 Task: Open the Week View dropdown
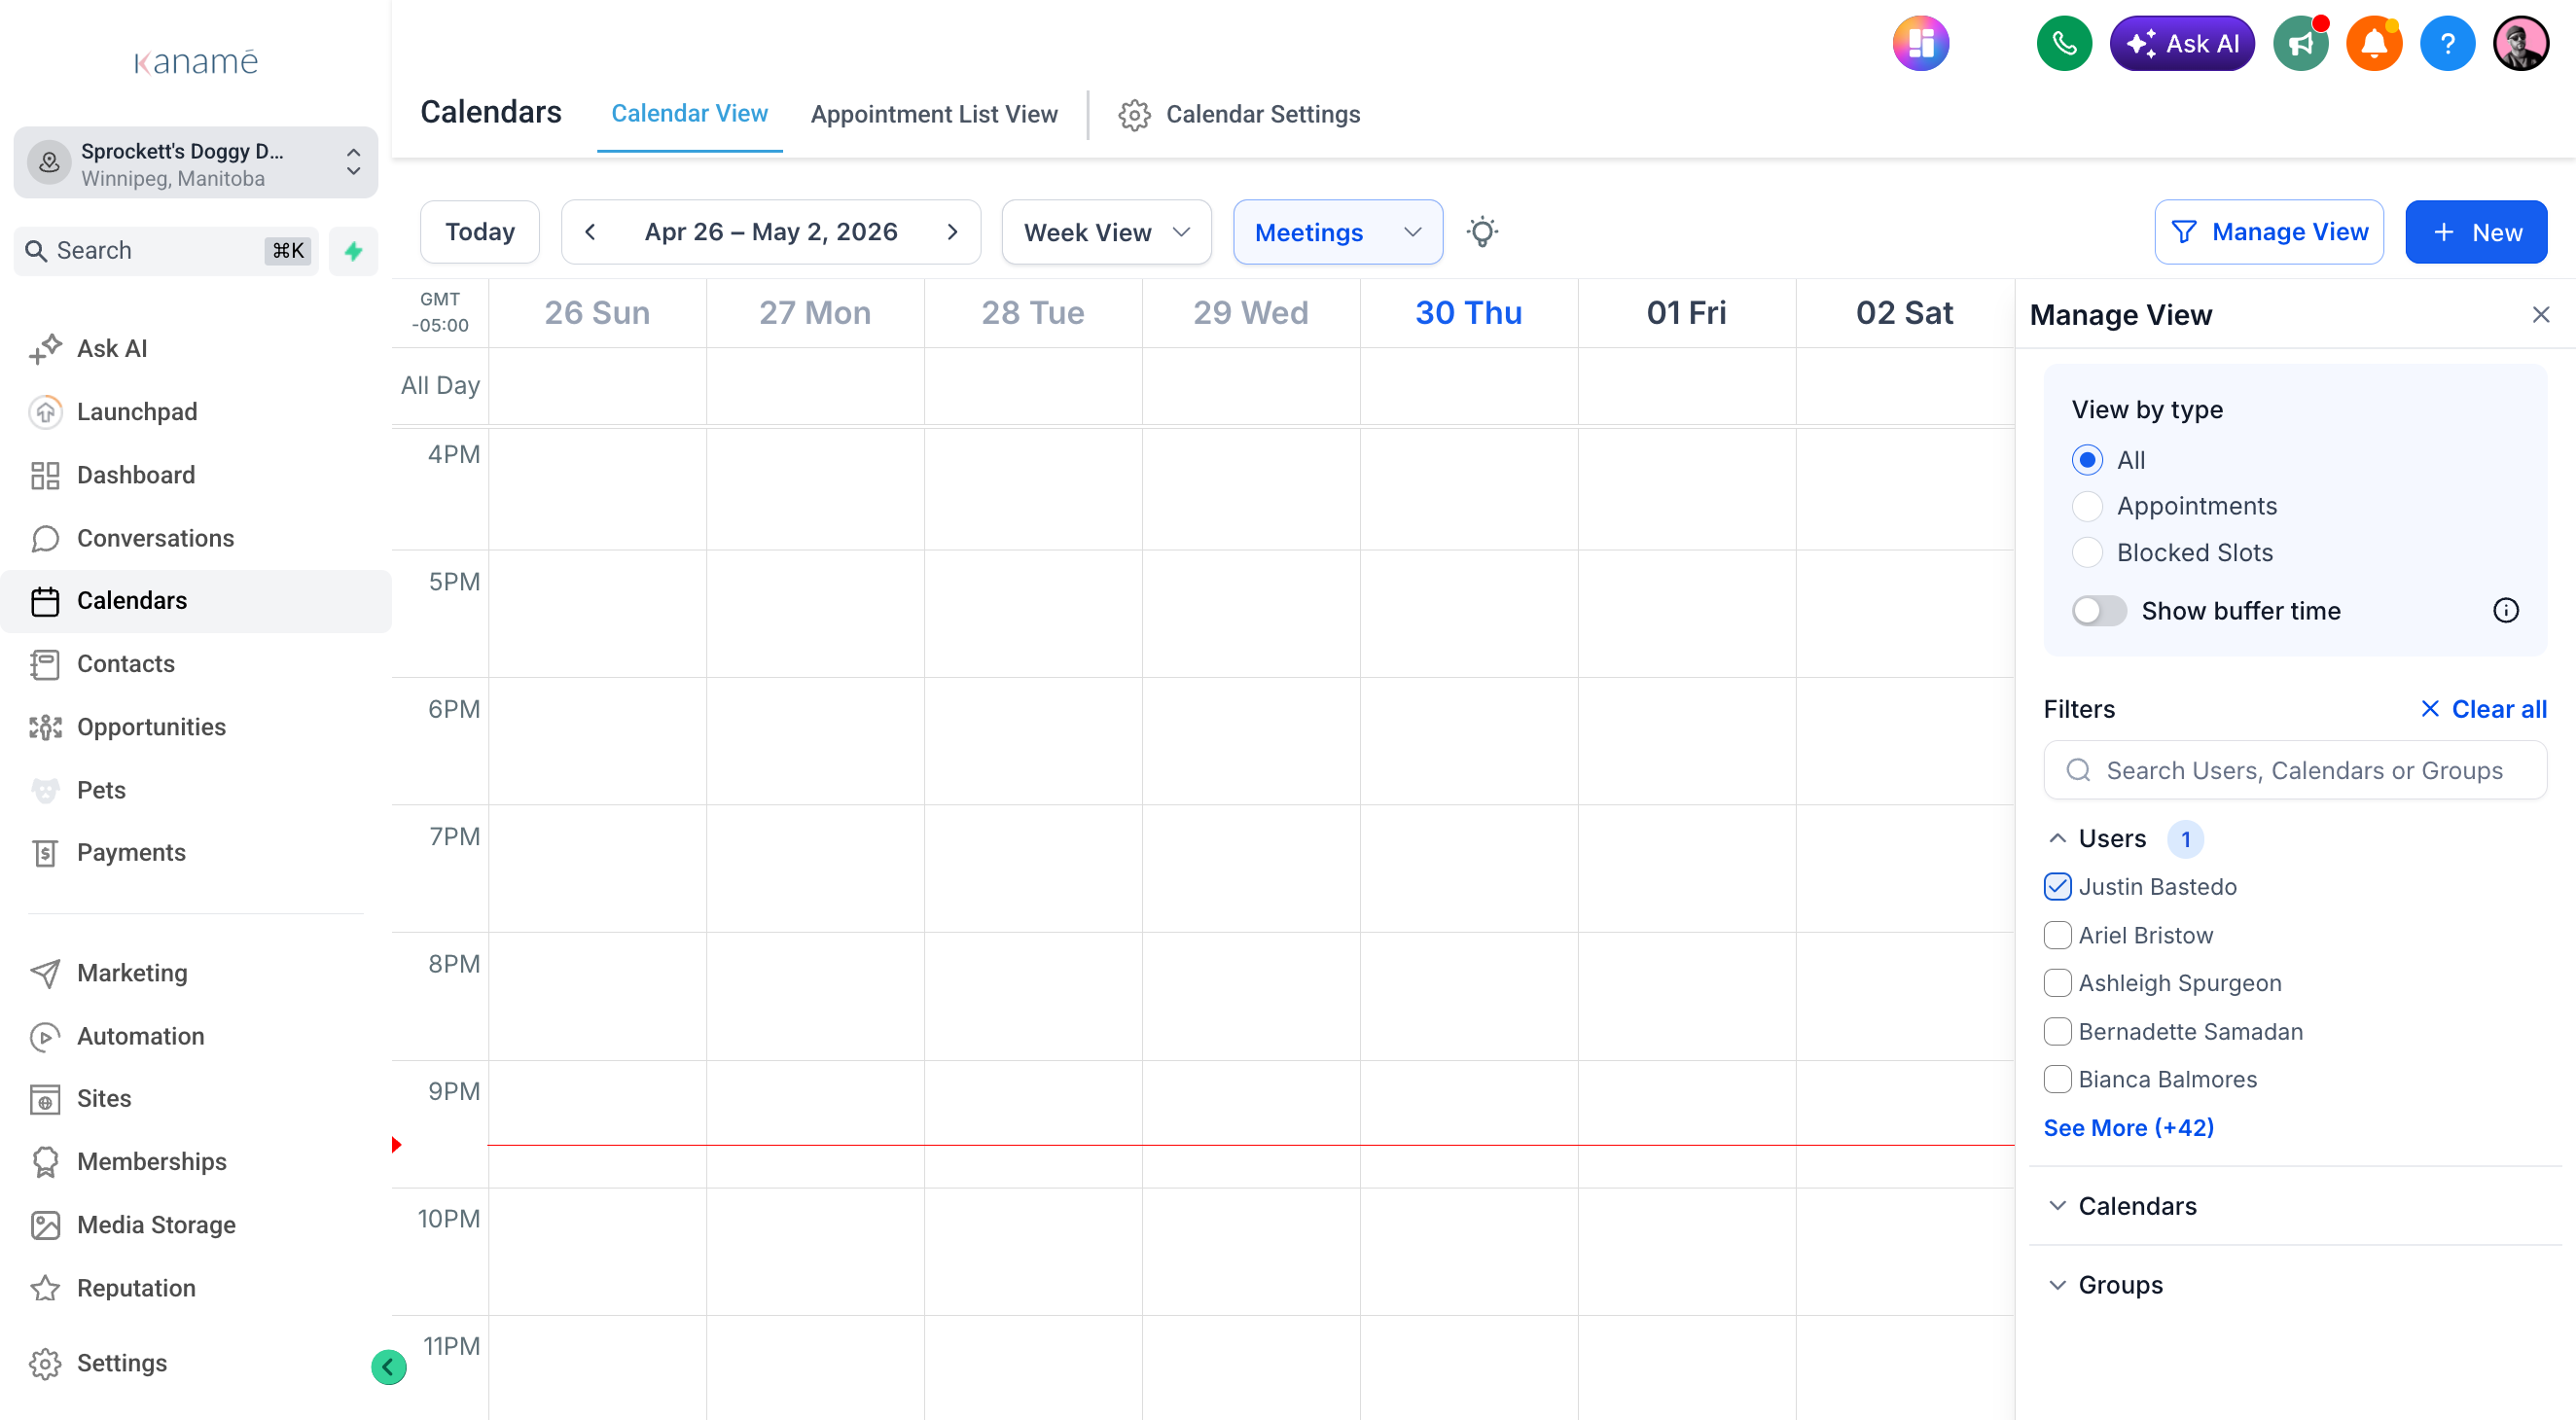(1106, 232)
